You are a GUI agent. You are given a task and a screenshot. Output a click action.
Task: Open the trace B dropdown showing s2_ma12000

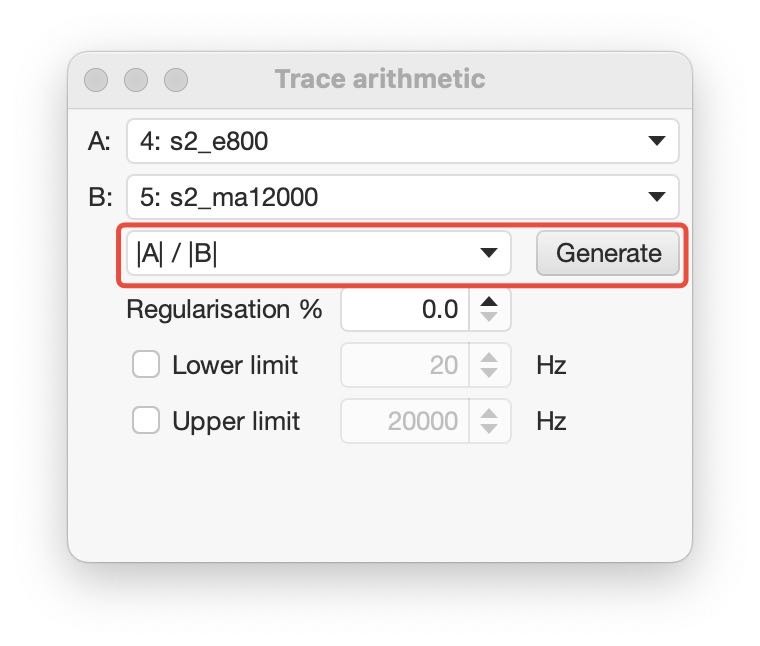(402, 197)
